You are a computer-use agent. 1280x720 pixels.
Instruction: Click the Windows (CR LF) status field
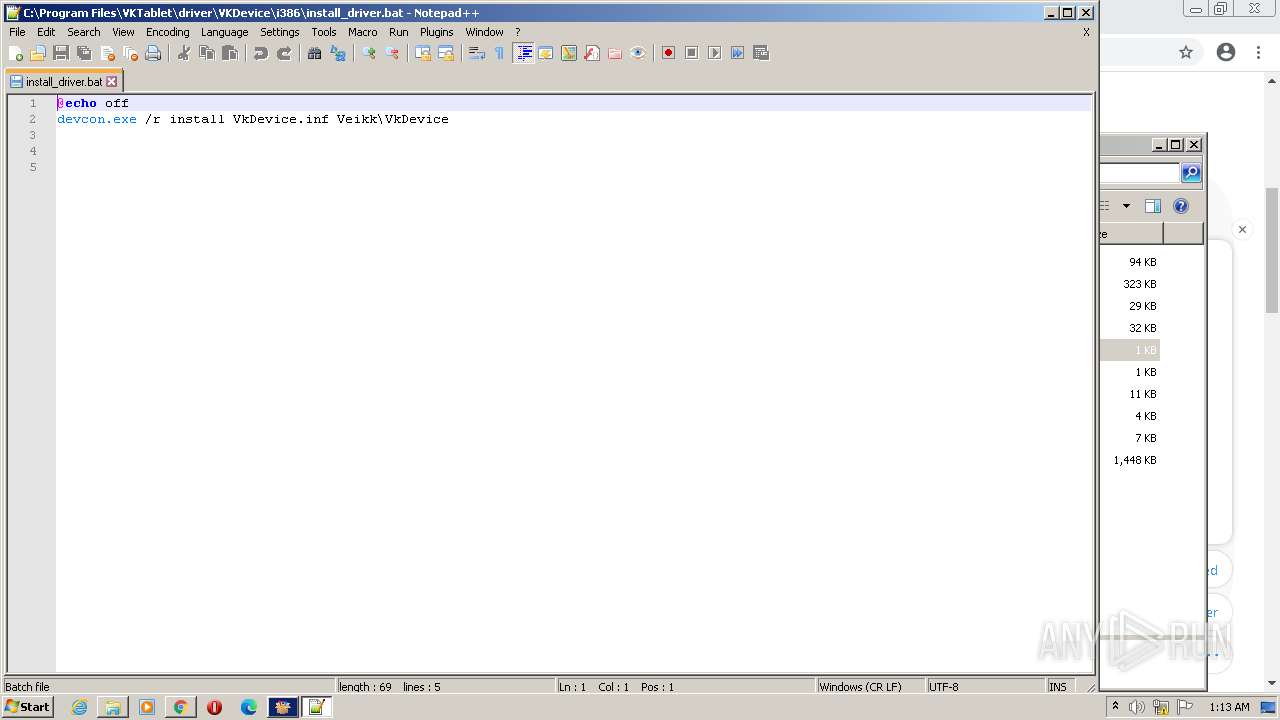click(870, 687)
